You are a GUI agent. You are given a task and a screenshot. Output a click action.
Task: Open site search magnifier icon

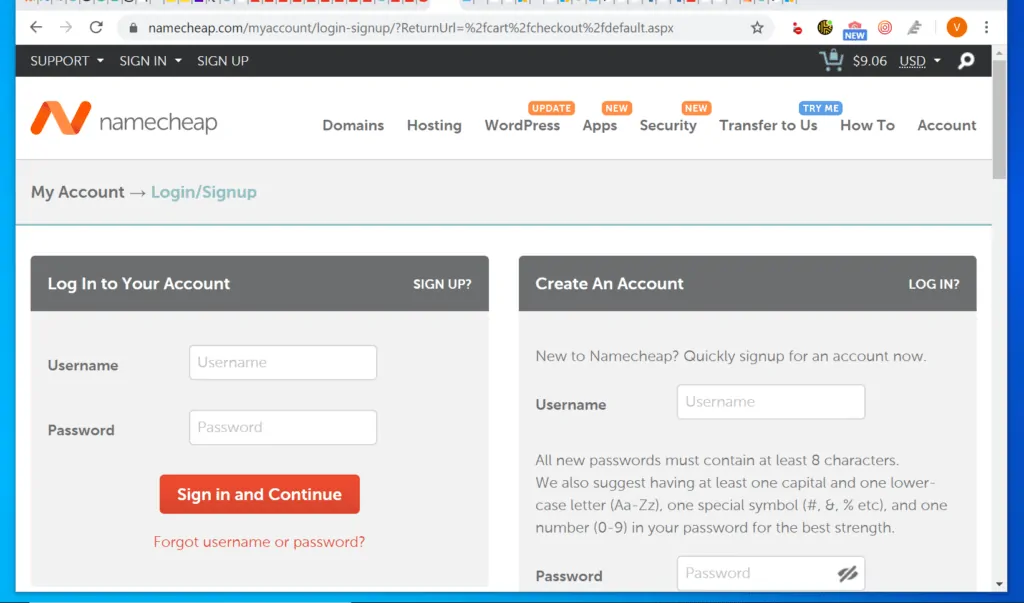(966, 61)
